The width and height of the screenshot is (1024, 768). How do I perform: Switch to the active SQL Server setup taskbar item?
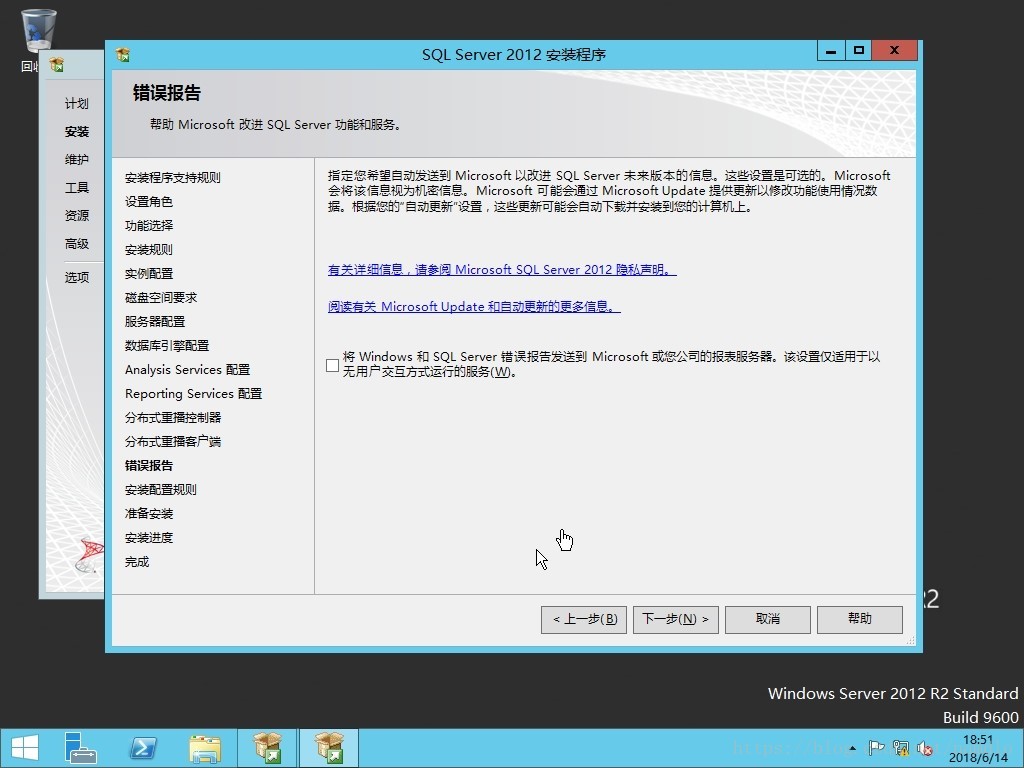(x=329, y=748)
